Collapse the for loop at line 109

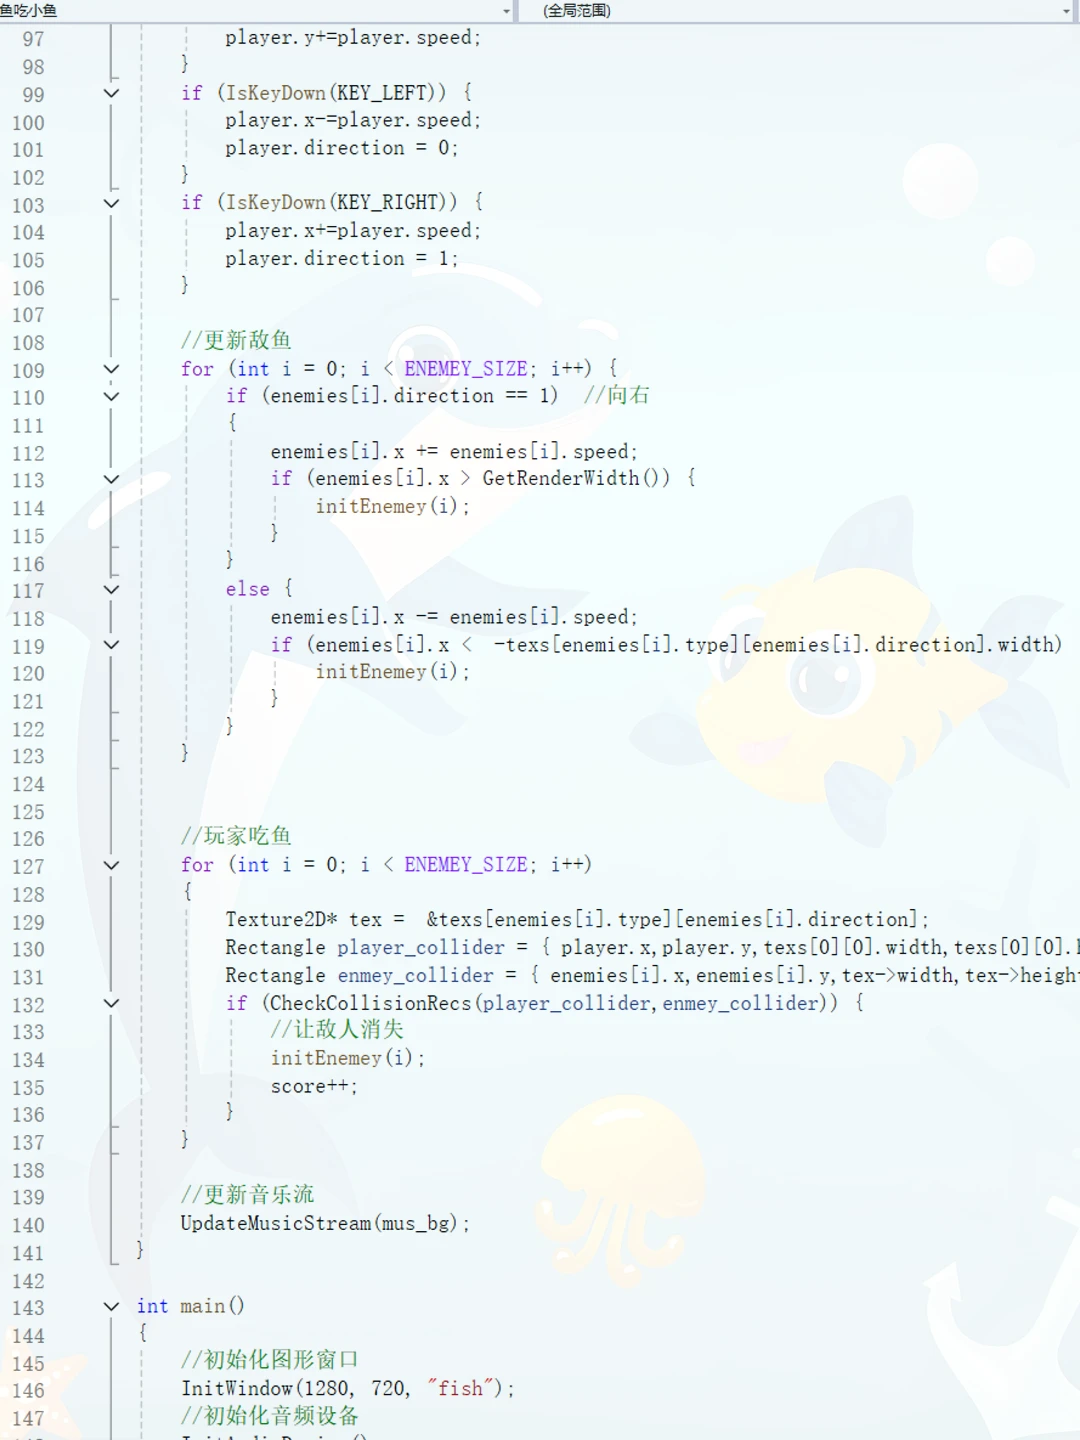point(111,369)
